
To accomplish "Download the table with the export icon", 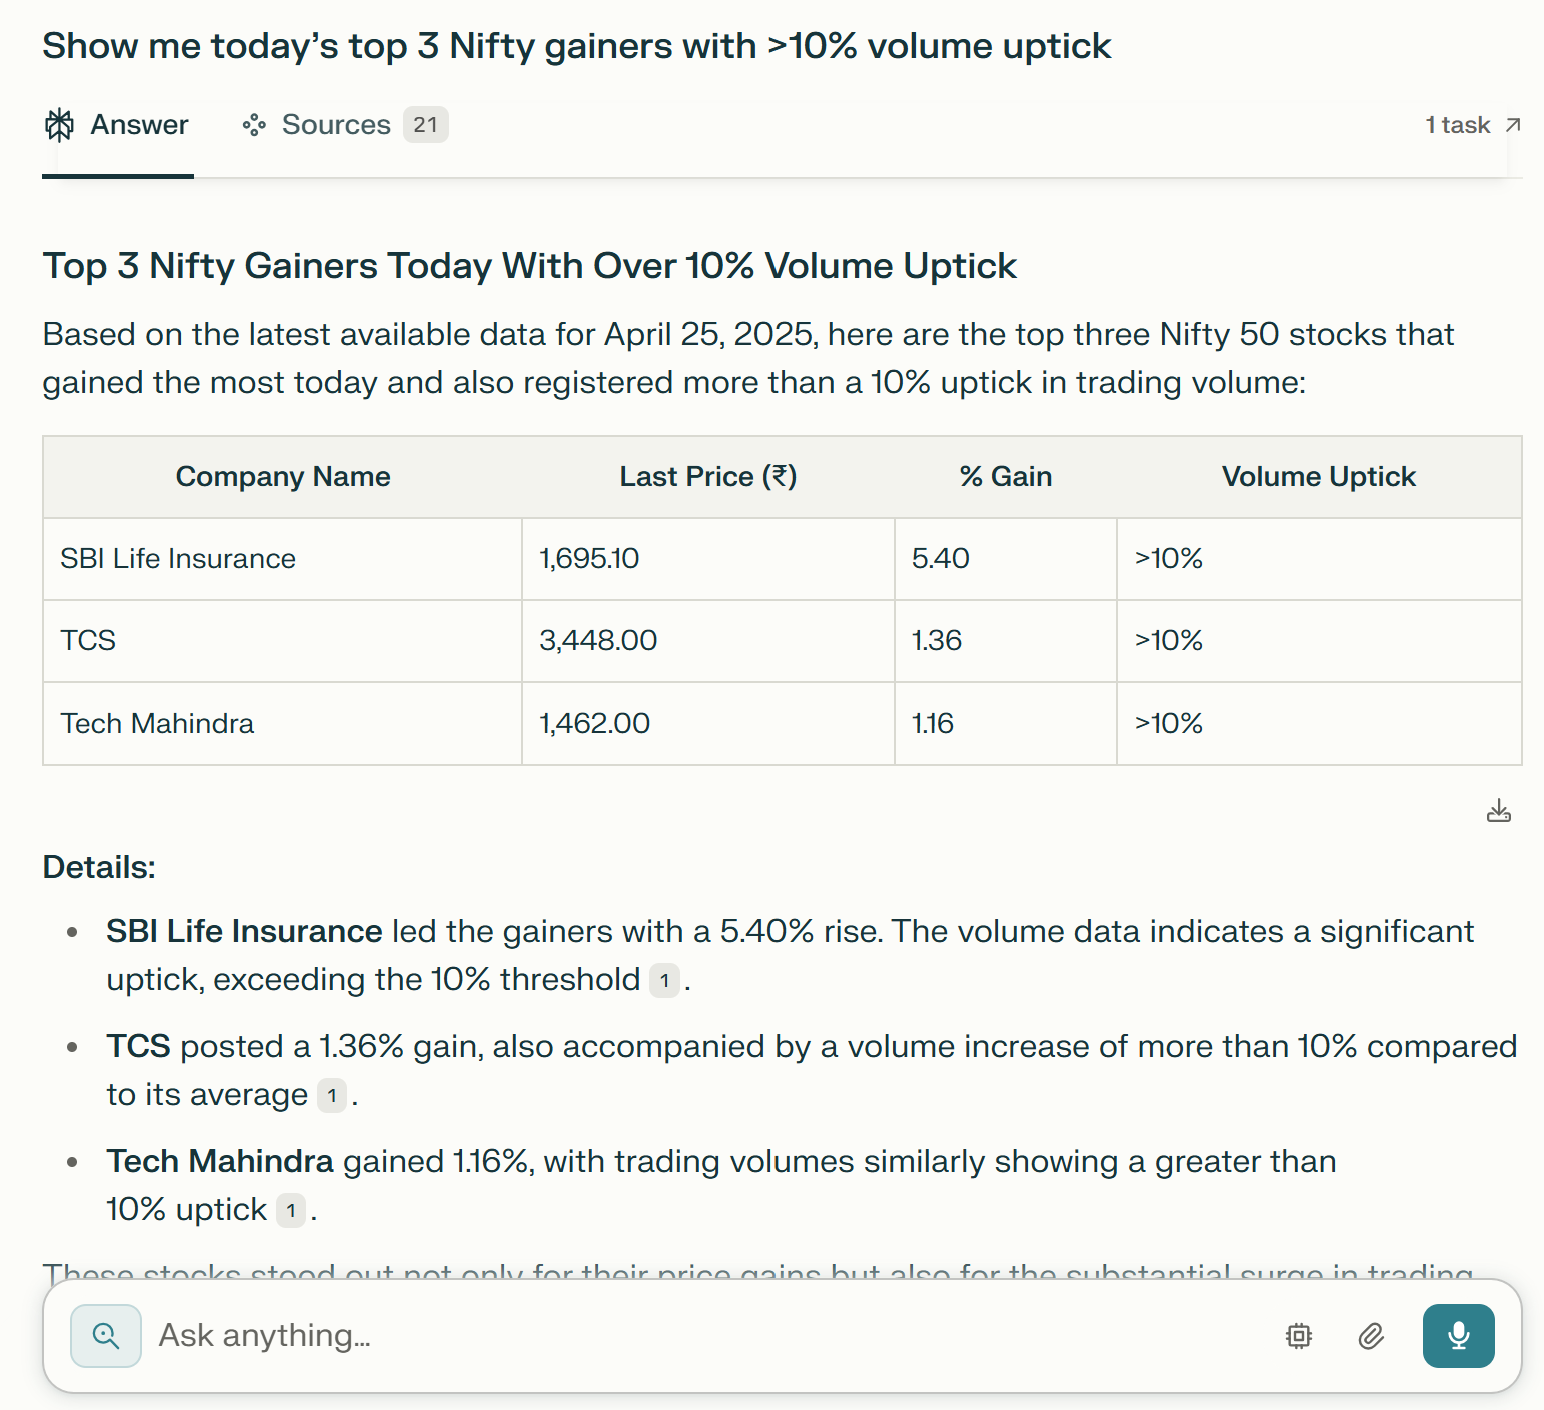I will tap(1498, 810).
